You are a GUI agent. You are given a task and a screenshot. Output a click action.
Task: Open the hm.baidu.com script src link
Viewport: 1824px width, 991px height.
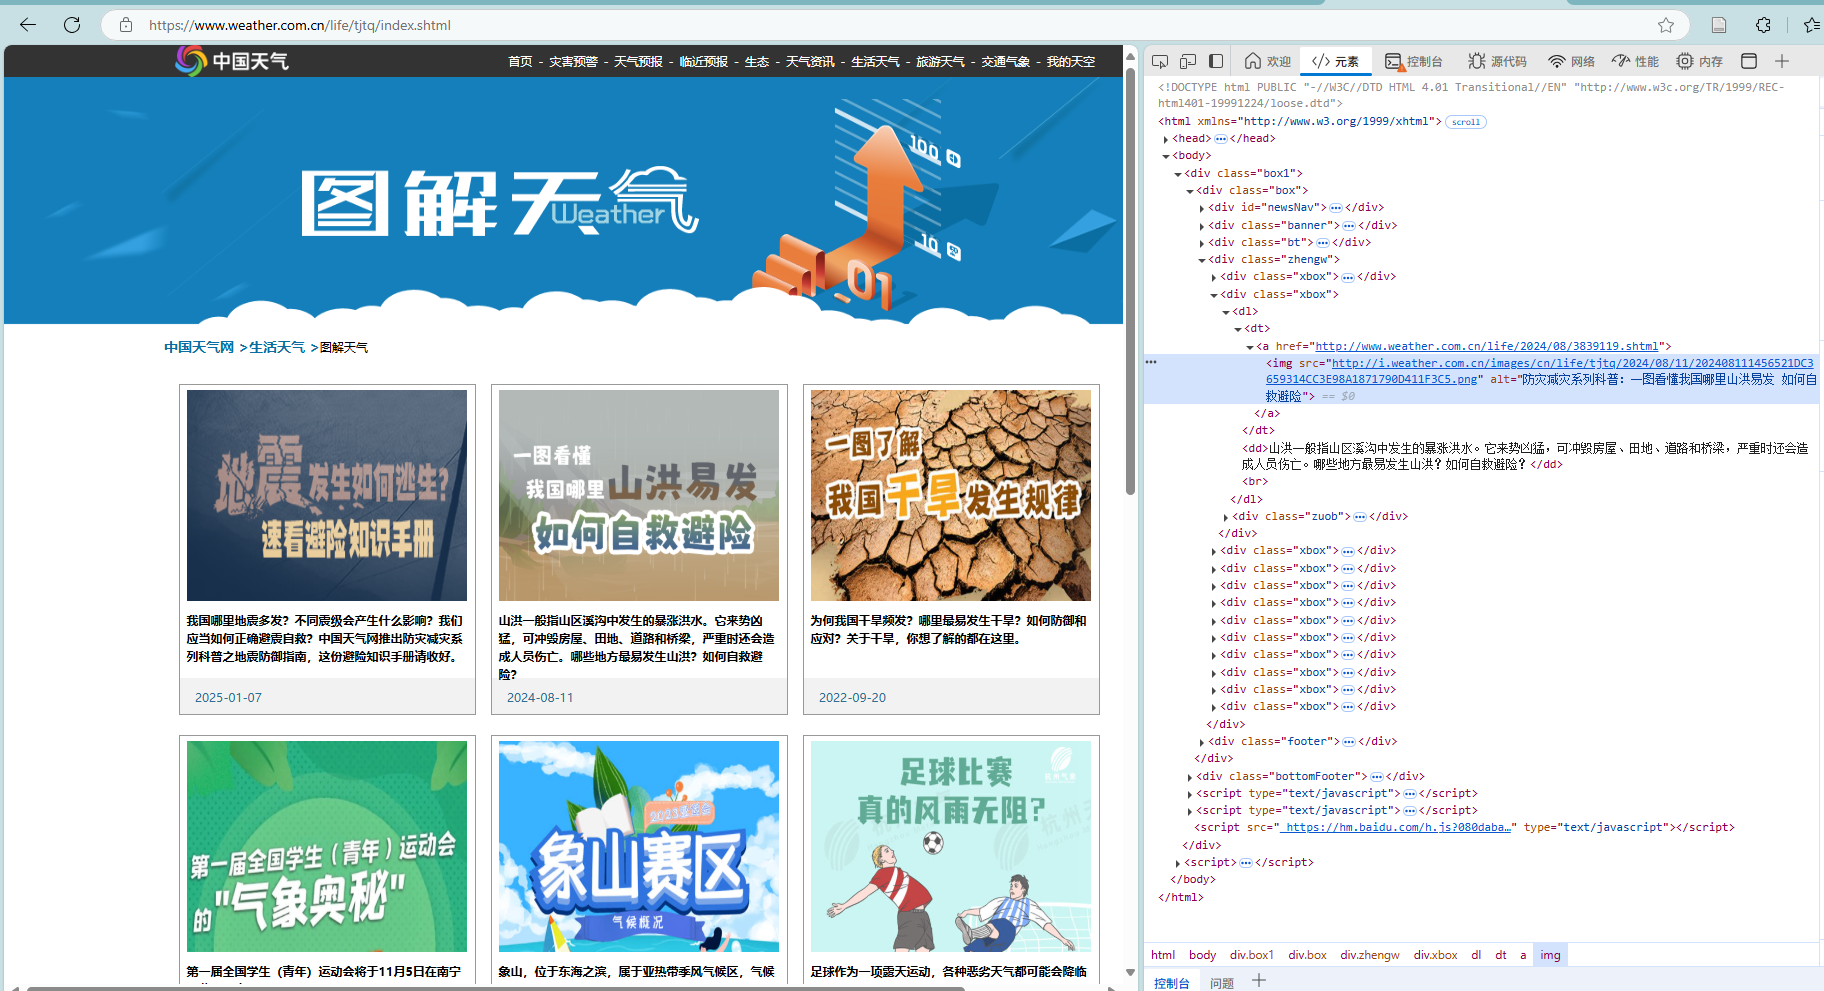[1398, 828]
